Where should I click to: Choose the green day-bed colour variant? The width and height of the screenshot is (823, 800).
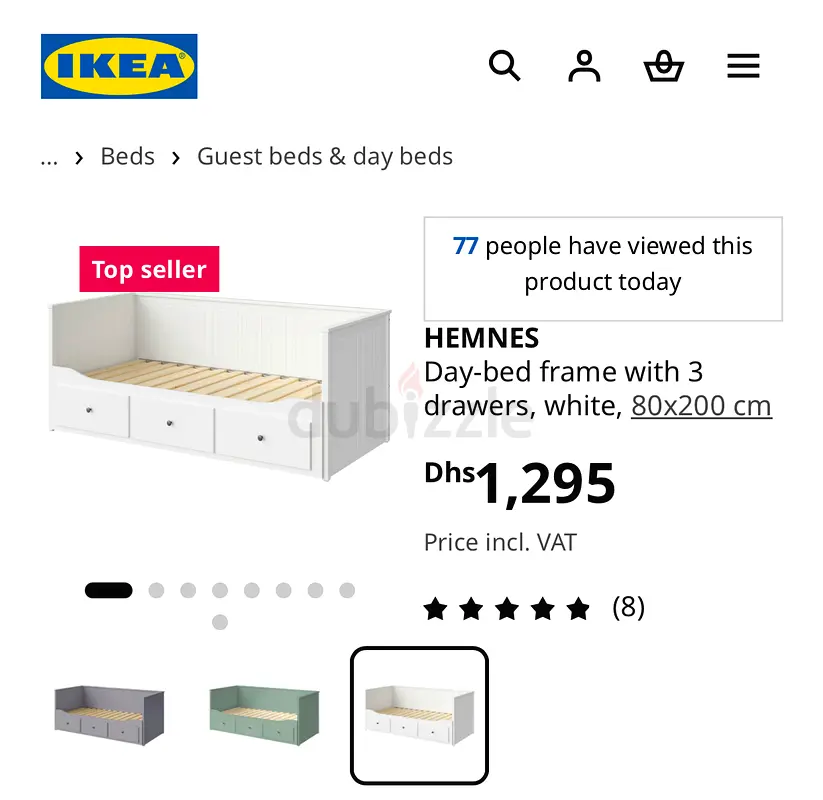[264, 715]
